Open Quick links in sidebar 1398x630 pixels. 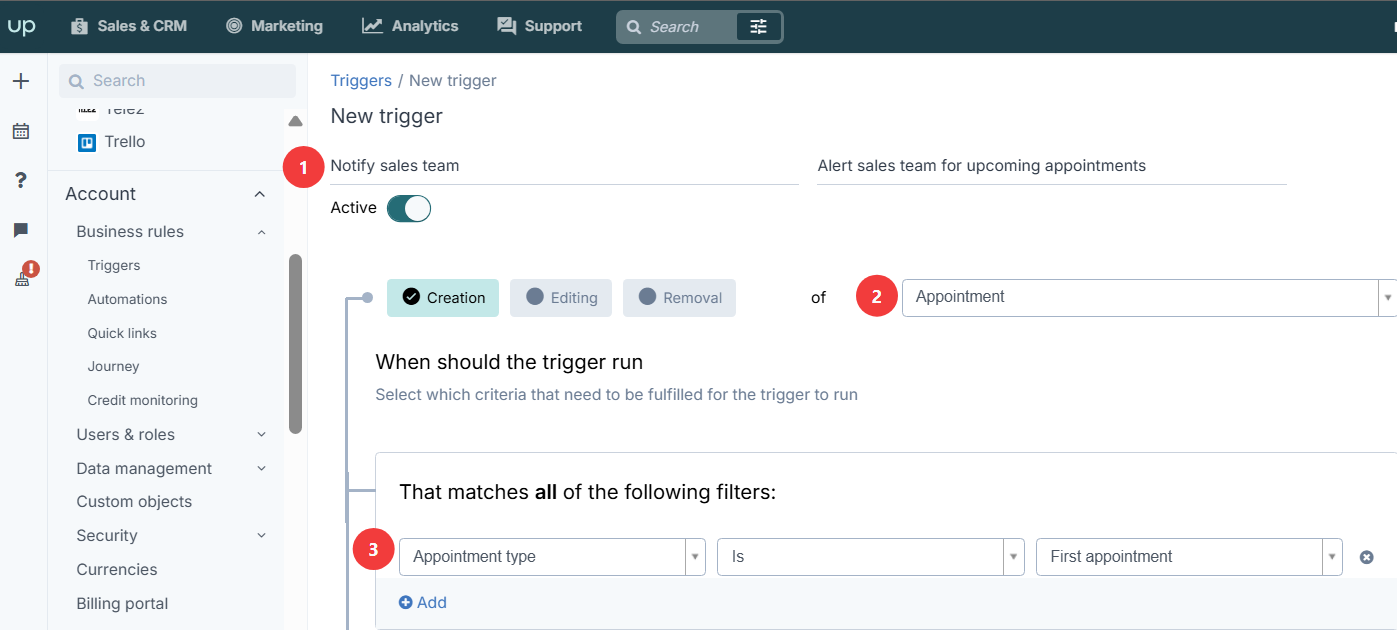(x=122, y=334)
